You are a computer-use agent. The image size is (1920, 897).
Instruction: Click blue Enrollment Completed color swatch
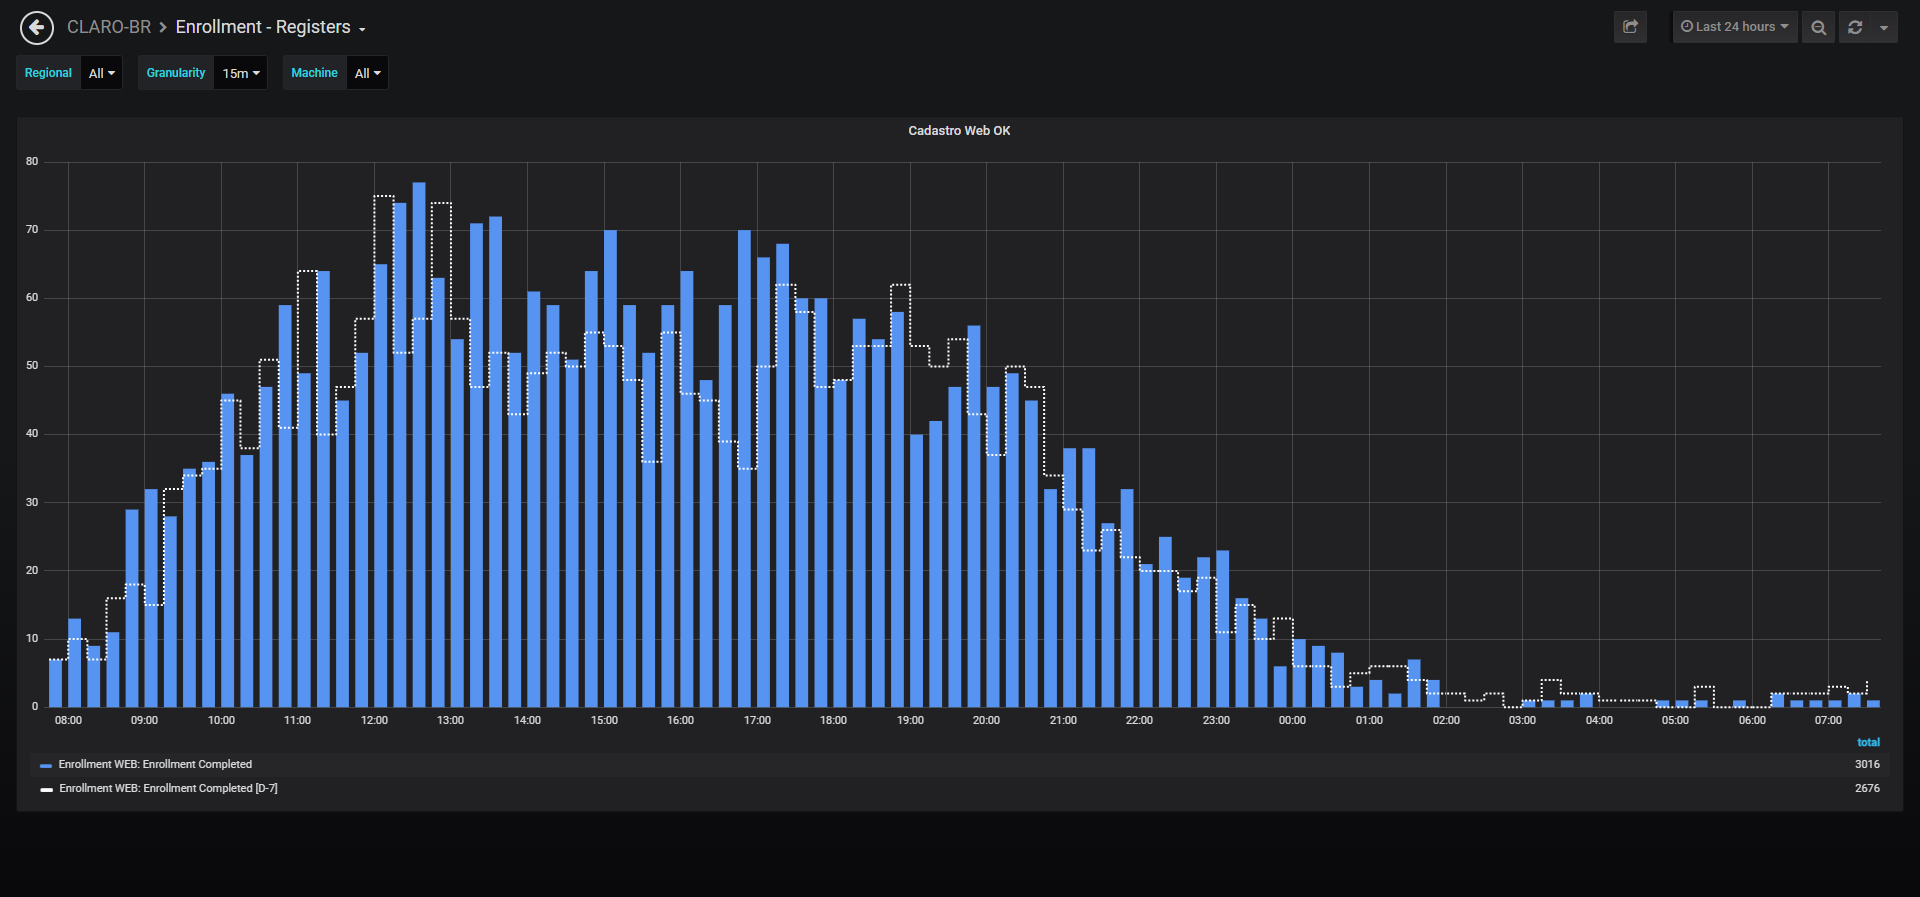point(46,765)
